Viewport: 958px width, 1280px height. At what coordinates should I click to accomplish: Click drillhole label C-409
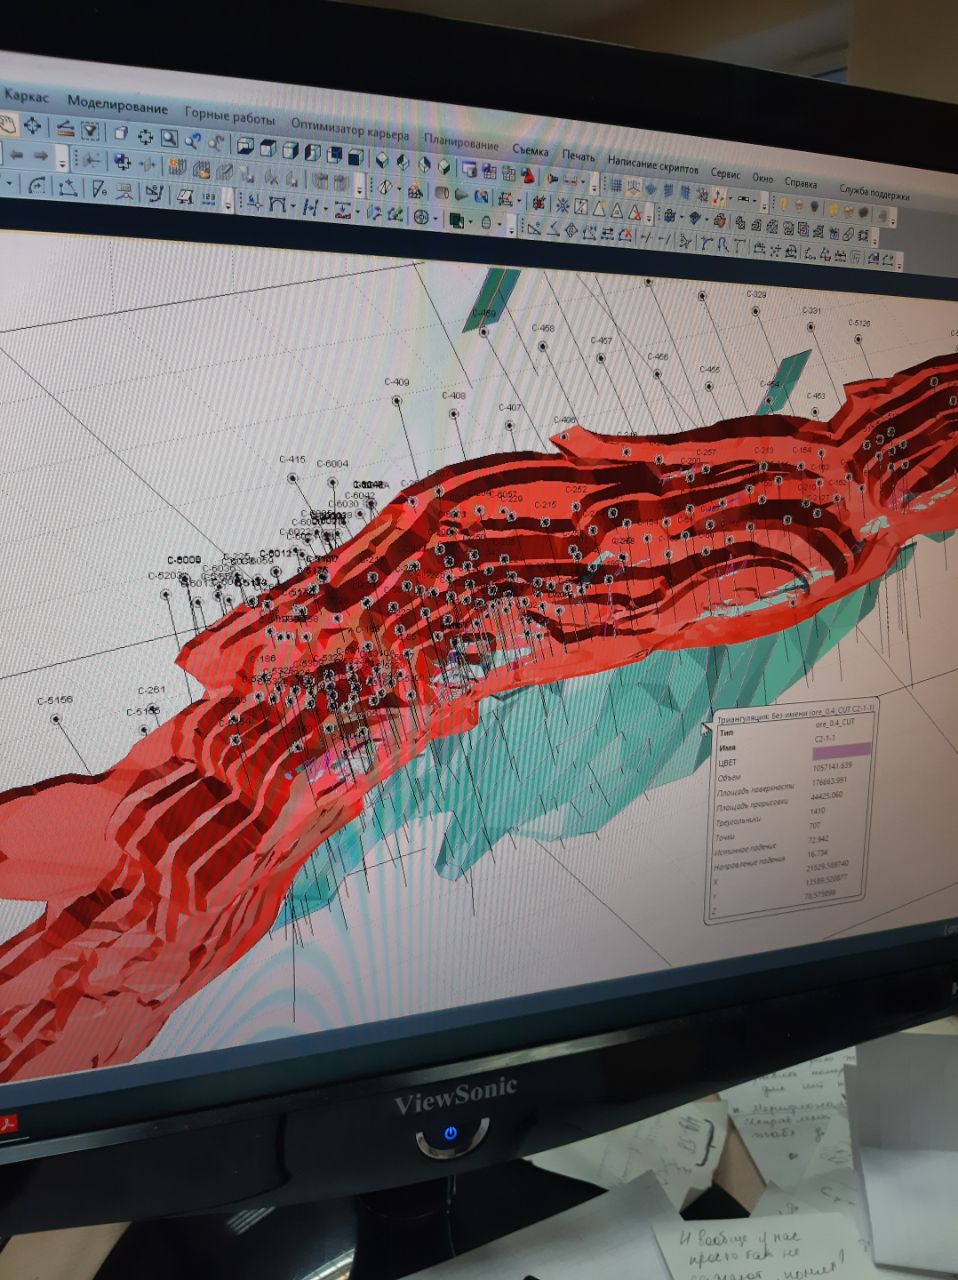coord(397,382)
